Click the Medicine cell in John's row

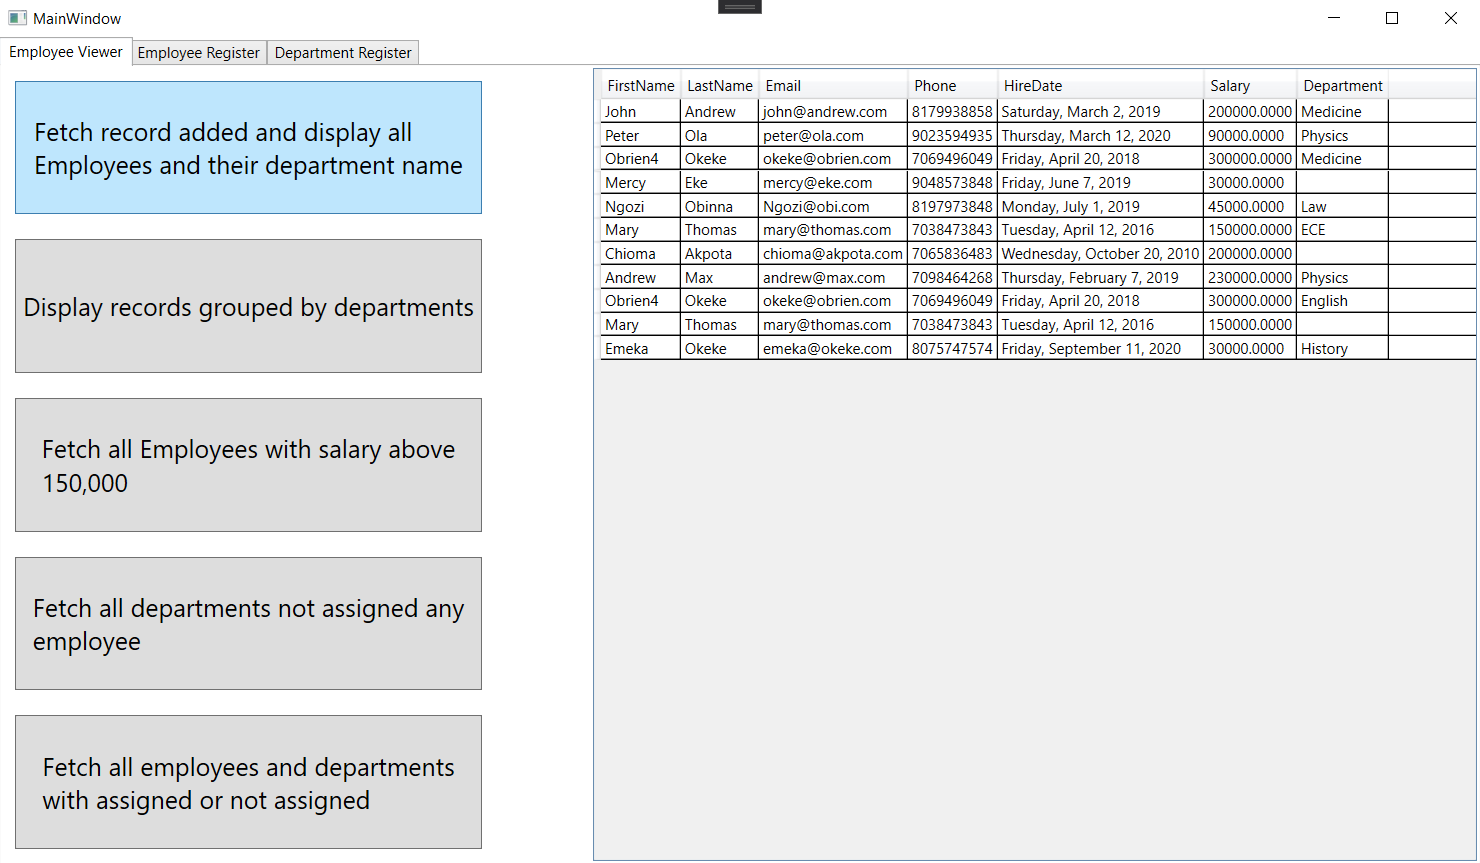click(x=1342, y=112)
